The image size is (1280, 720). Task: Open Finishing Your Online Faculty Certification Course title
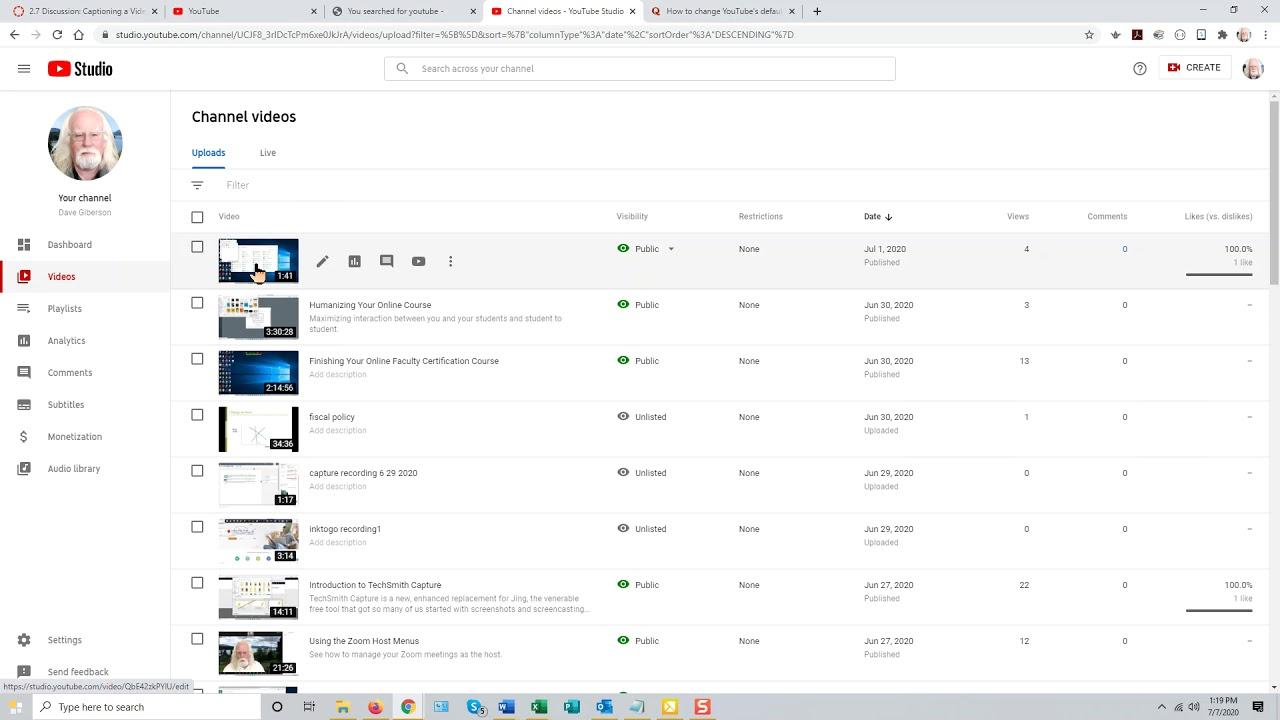pos(404,361)
